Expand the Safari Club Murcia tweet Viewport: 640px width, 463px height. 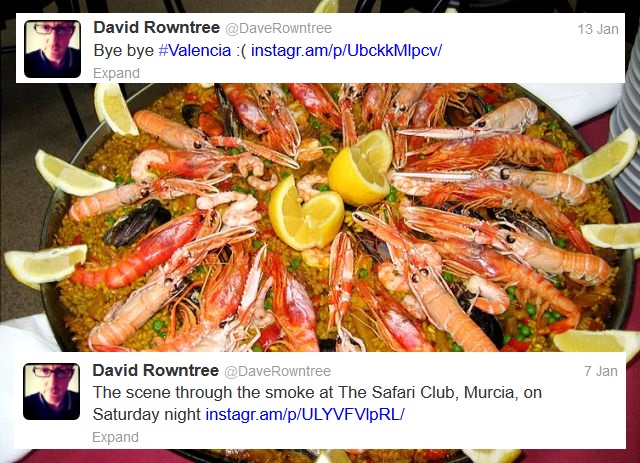click(x=116, y=437)
